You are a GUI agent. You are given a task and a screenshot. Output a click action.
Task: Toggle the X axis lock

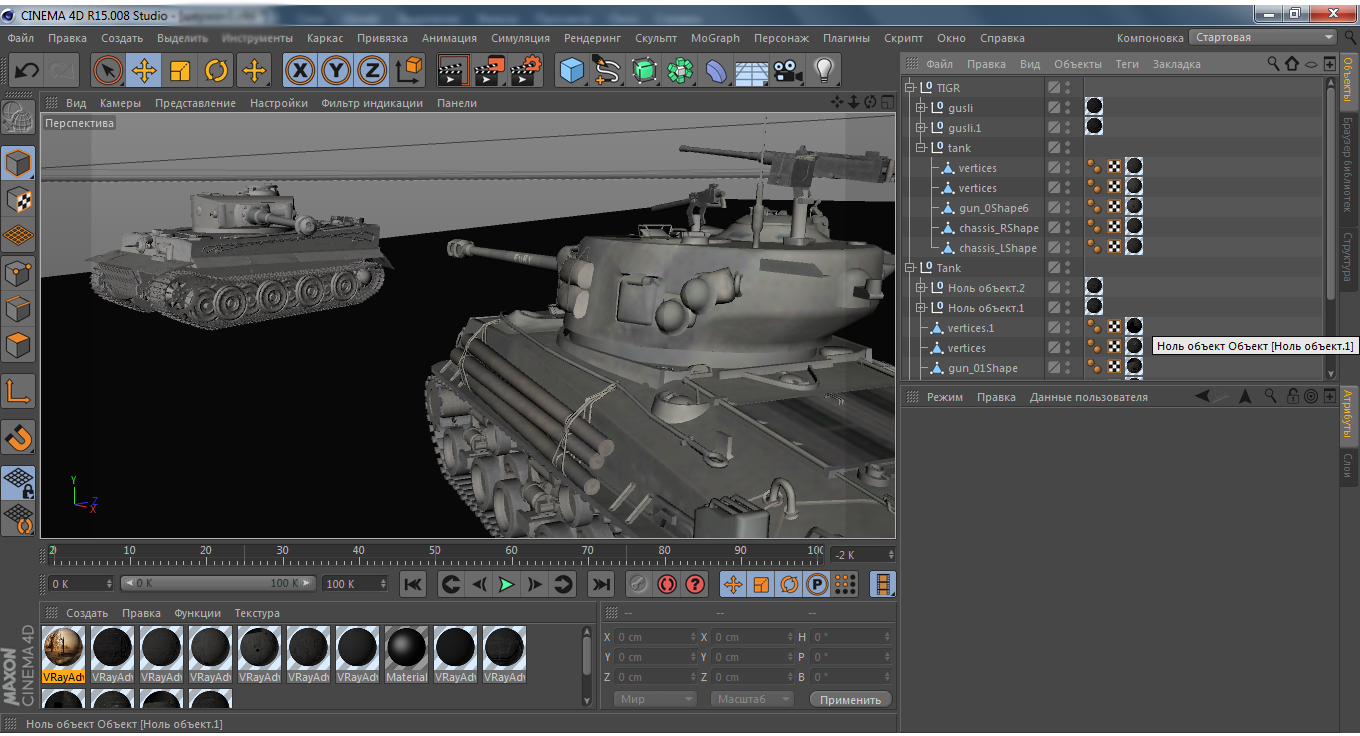(301, 71)
